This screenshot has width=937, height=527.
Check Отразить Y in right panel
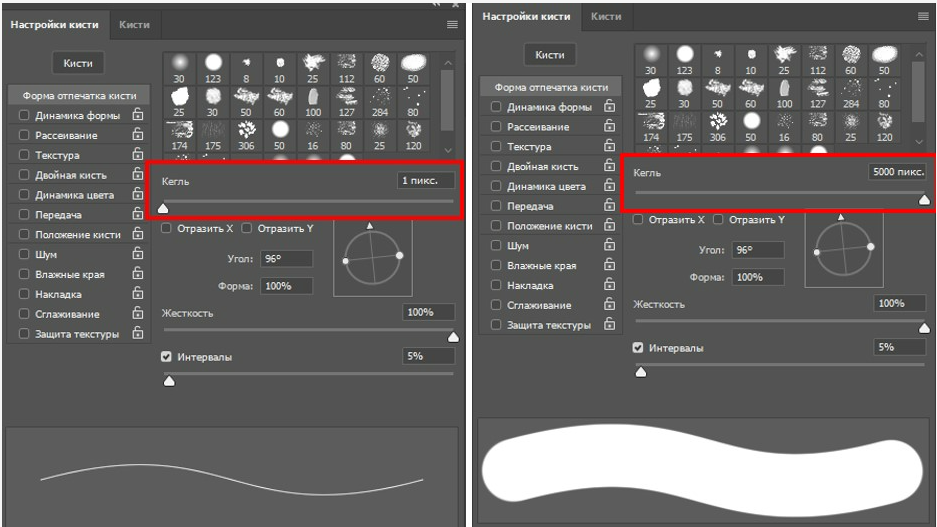tap(718, 219)
